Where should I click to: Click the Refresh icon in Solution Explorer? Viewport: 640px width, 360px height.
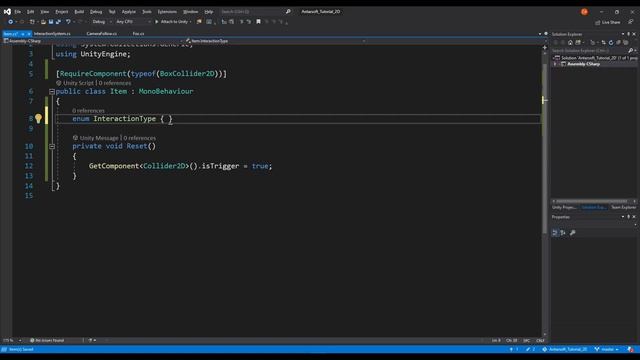tap(611, 42)
